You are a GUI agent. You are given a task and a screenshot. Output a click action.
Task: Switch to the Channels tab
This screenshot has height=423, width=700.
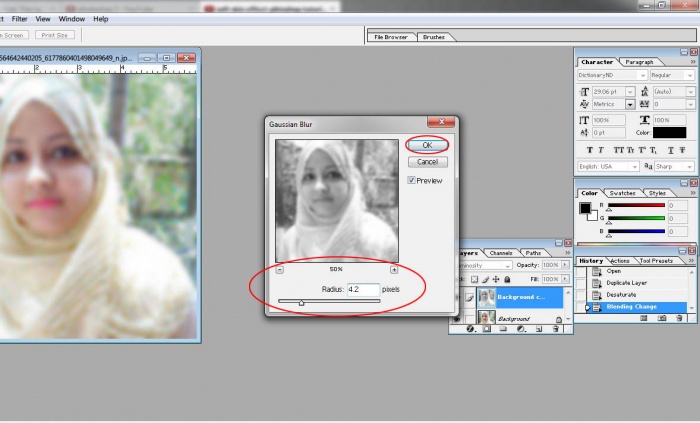coord(500,253)
